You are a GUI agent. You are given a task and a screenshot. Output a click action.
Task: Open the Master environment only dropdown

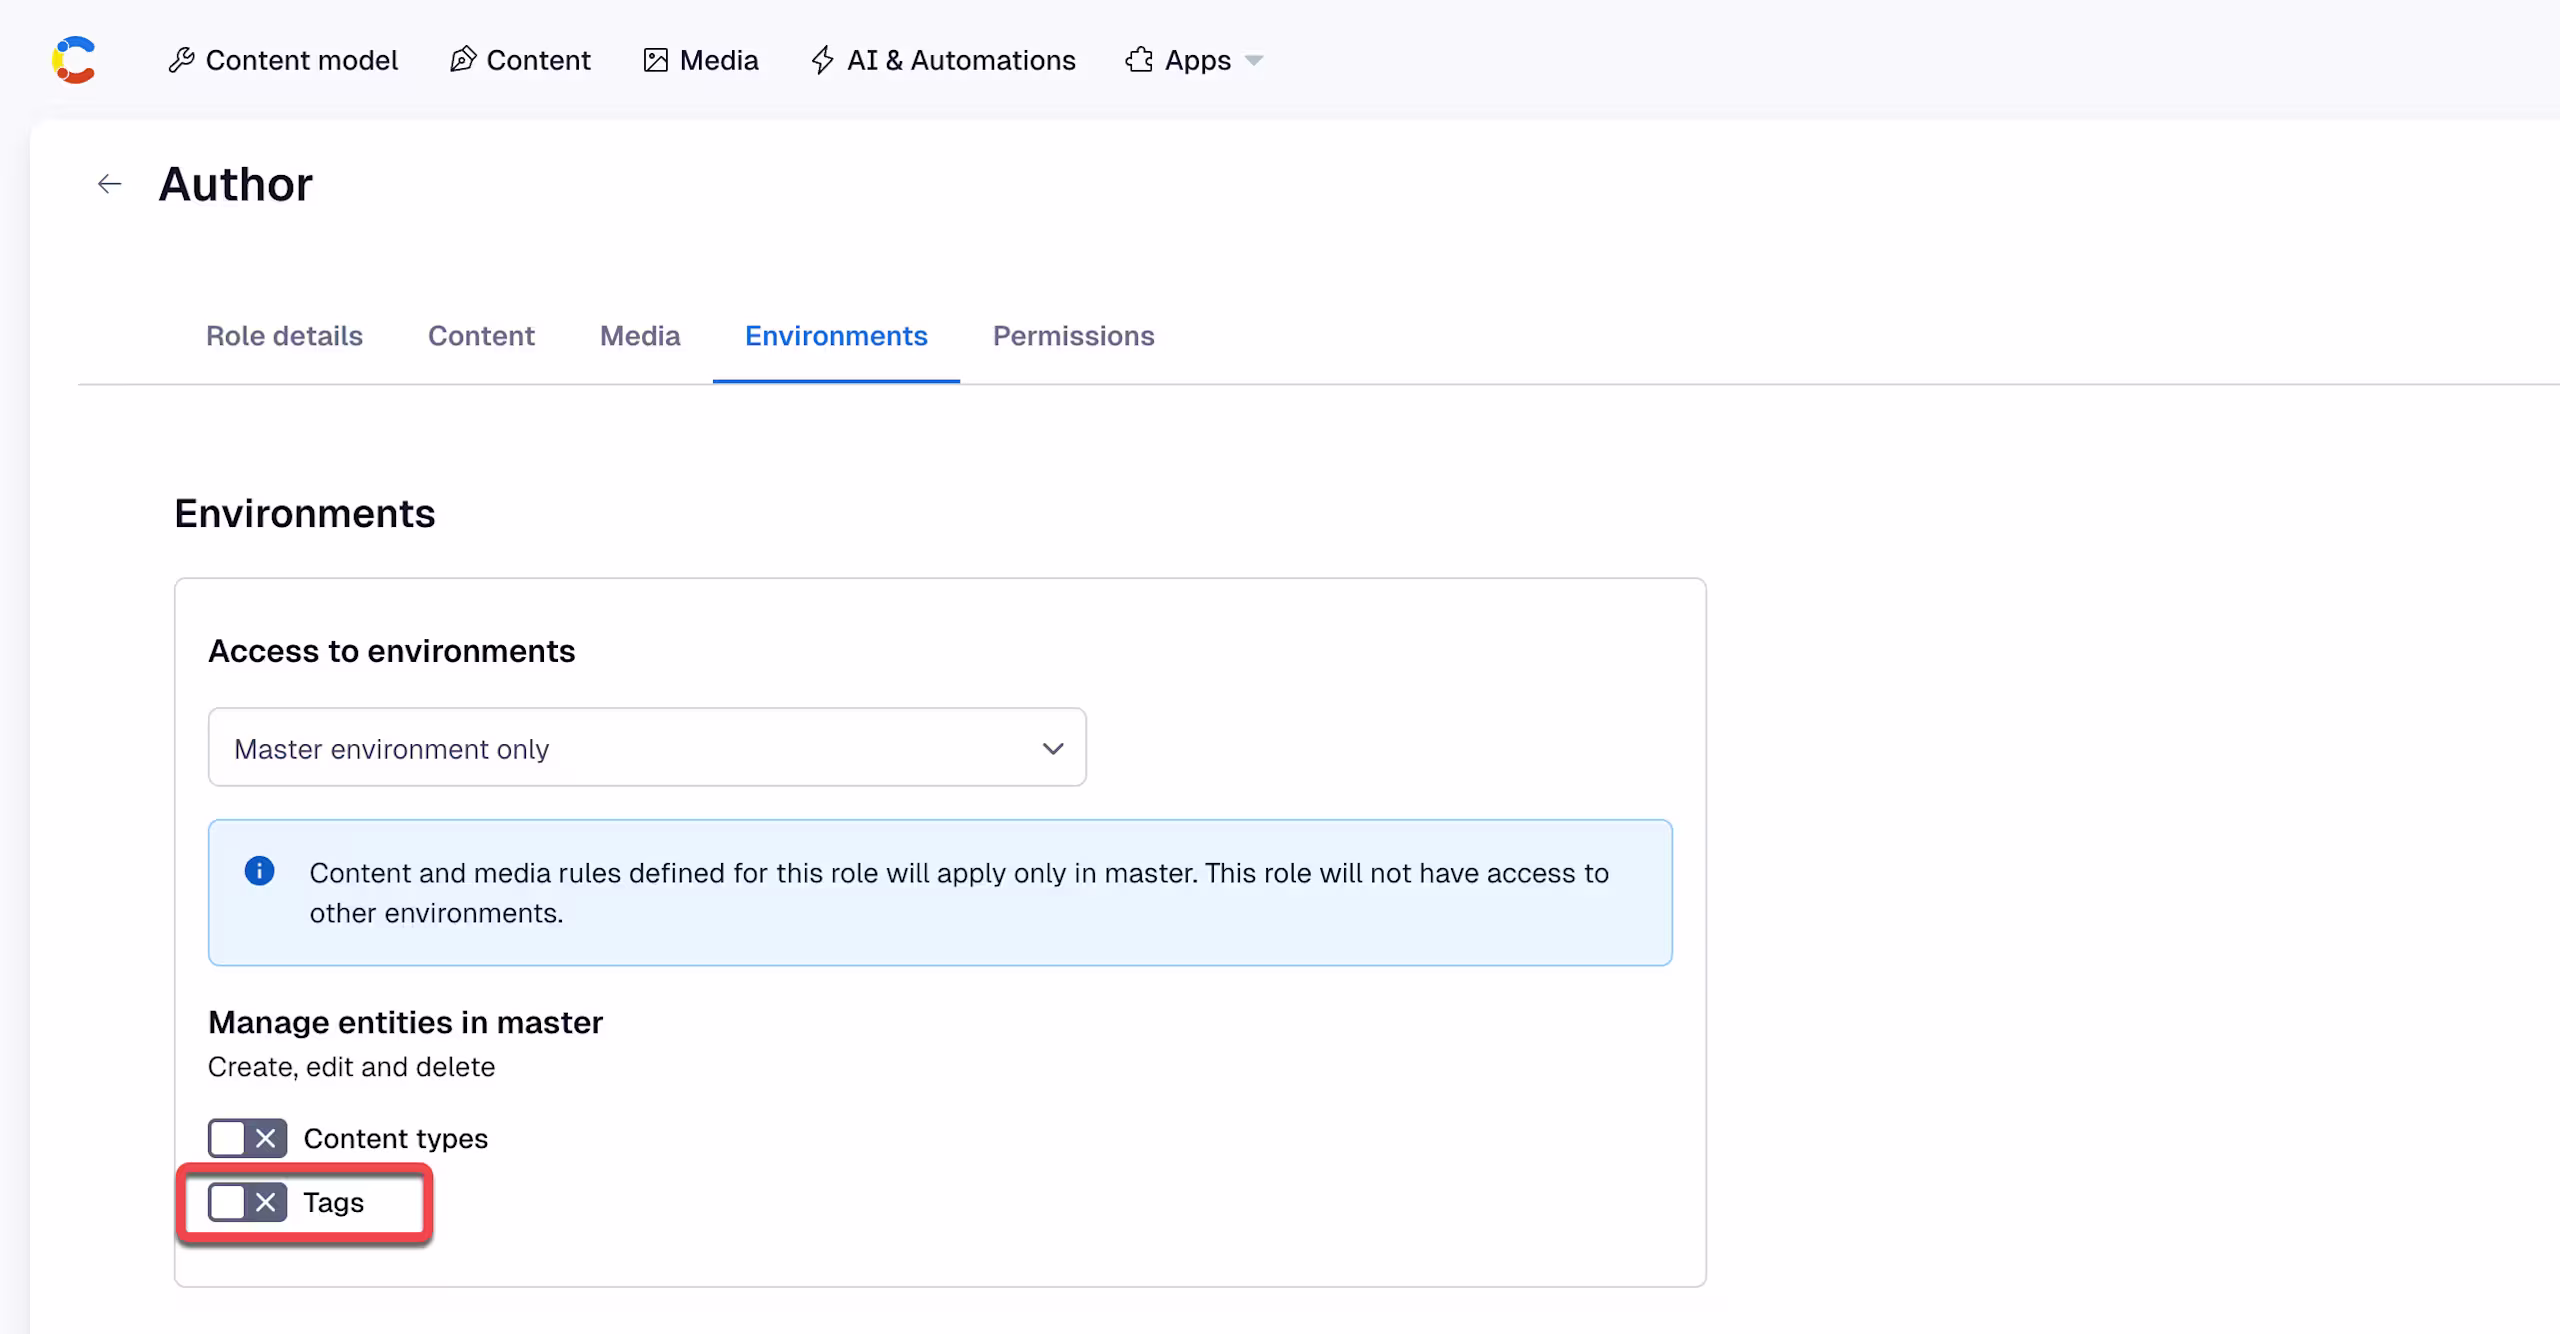pyautogui.click(x=647, y=747)
